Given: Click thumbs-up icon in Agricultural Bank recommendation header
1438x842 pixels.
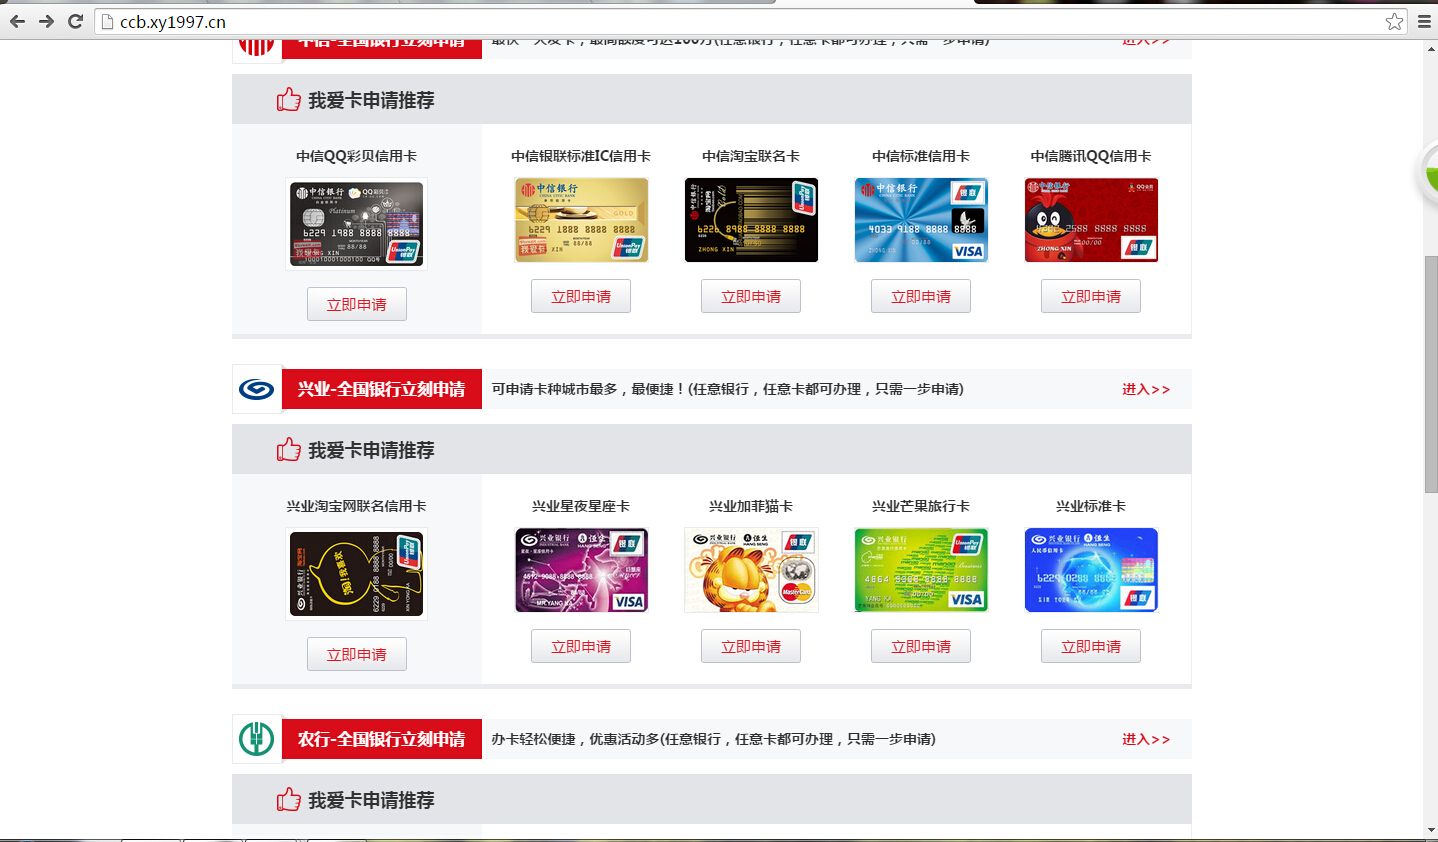Looking at the screenshot, I should [289, 799].
